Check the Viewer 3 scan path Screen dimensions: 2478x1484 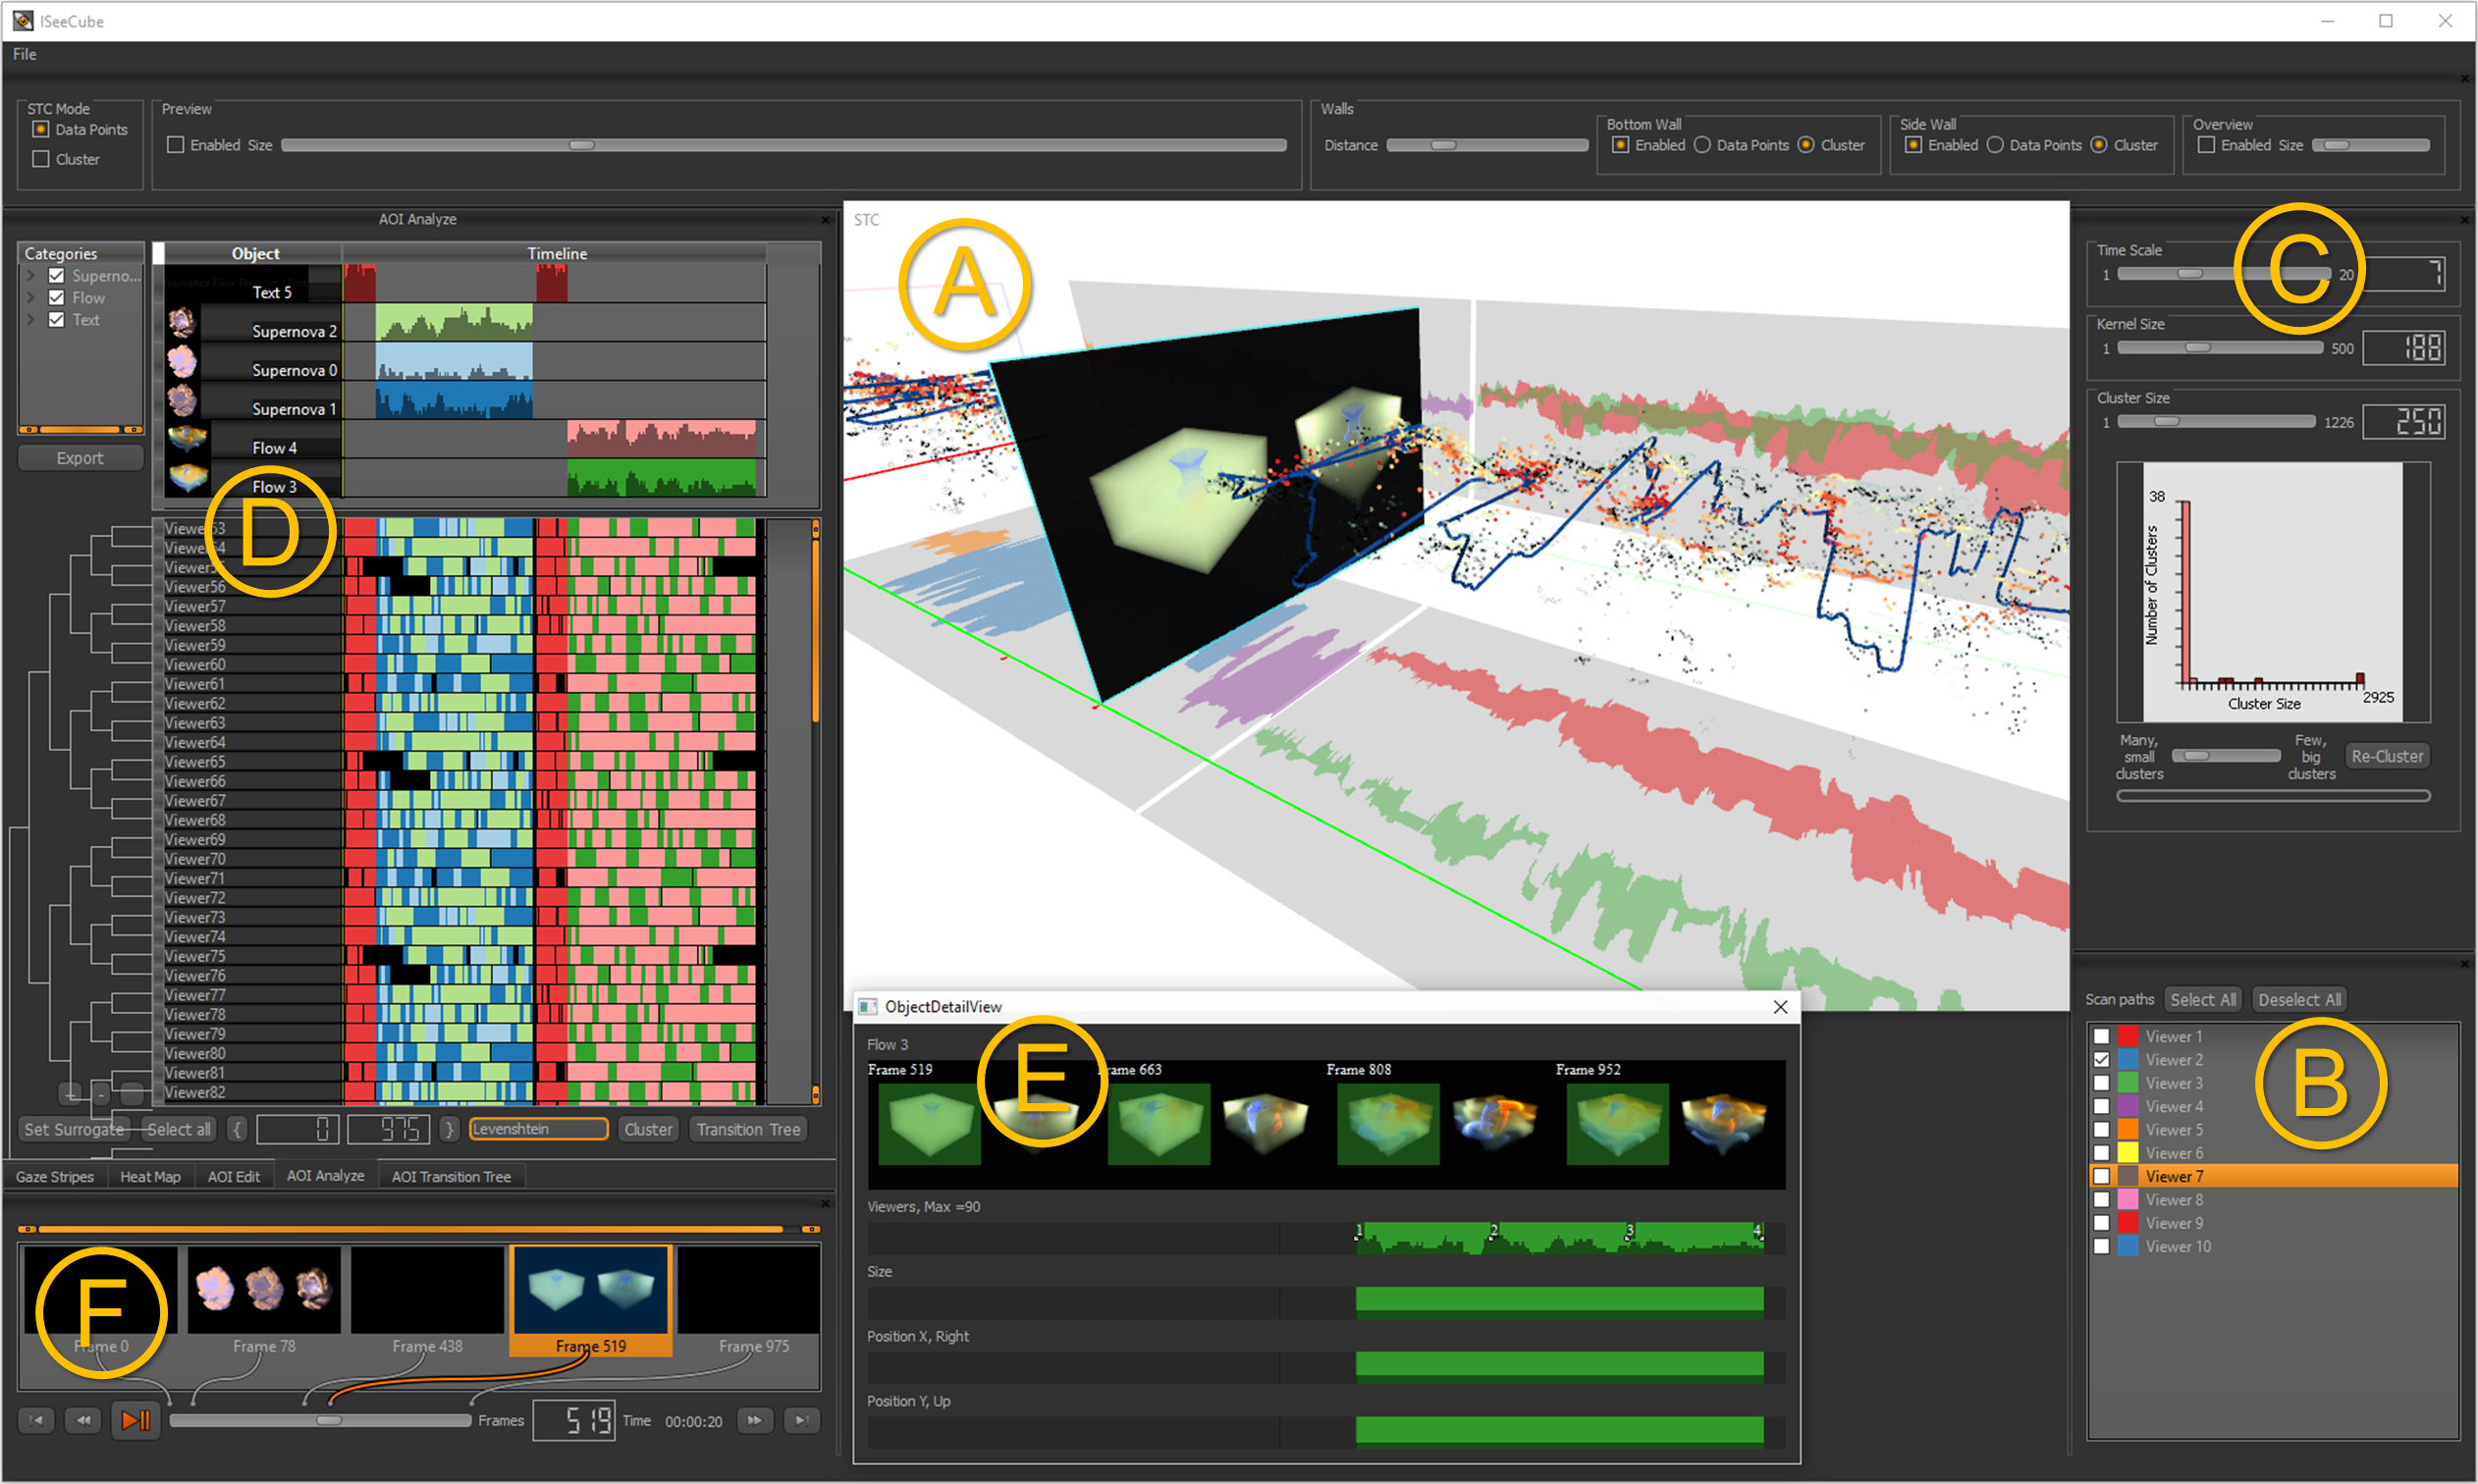click(x=2101, y=1083)
